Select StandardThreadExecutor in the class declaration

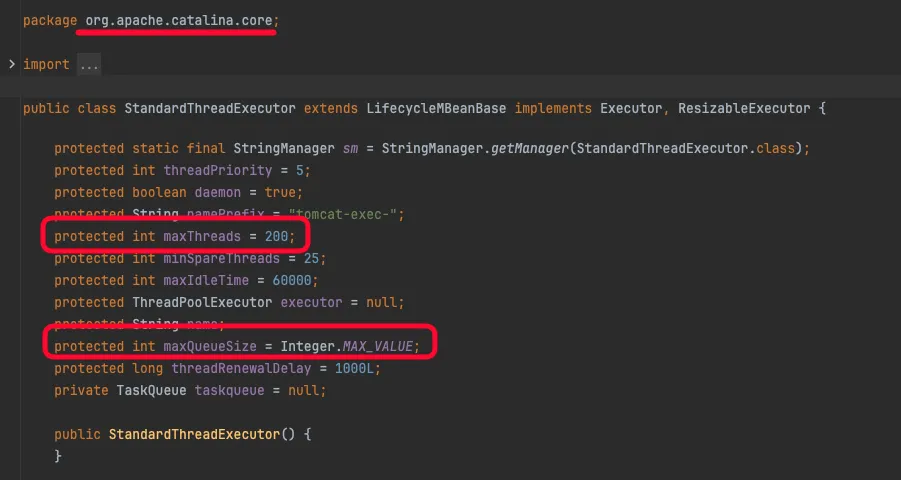pyautogui.click(x=209, y=108)
